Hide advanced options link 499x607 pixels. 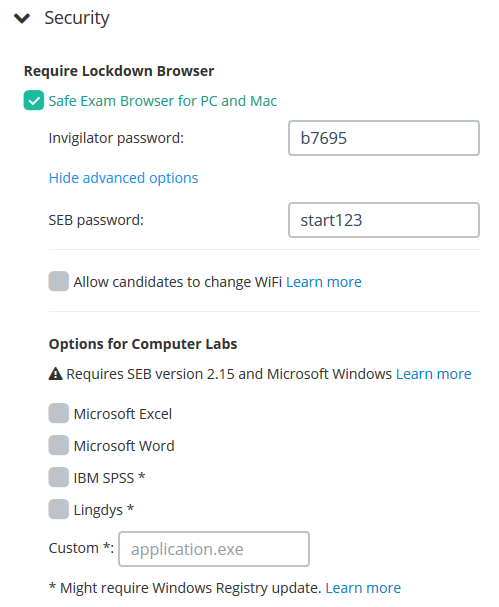(123, 178)
